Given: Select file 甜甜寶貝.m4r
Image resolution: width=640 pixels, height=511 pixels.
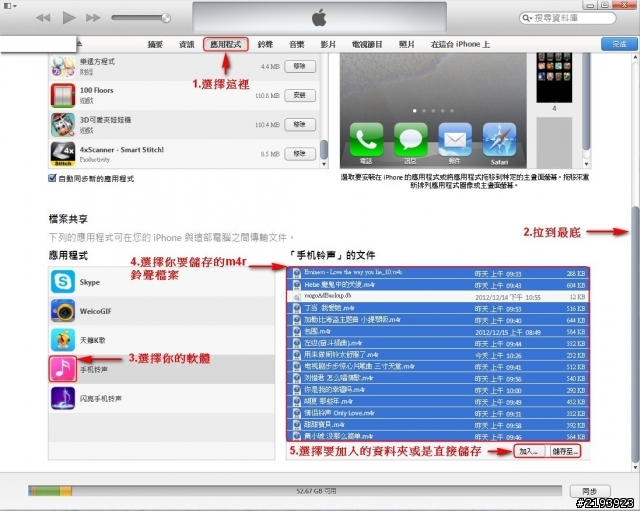Looking at the screenshot, I should [438, 424].
